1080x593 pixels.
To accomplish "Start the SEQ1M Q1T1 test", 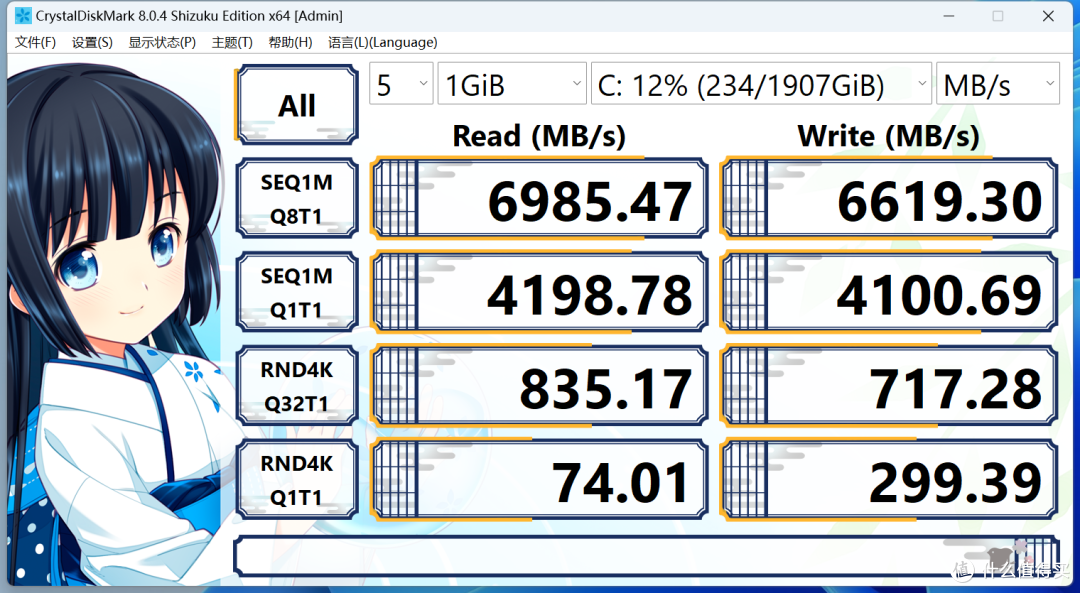I will click(x=296, y=291).
